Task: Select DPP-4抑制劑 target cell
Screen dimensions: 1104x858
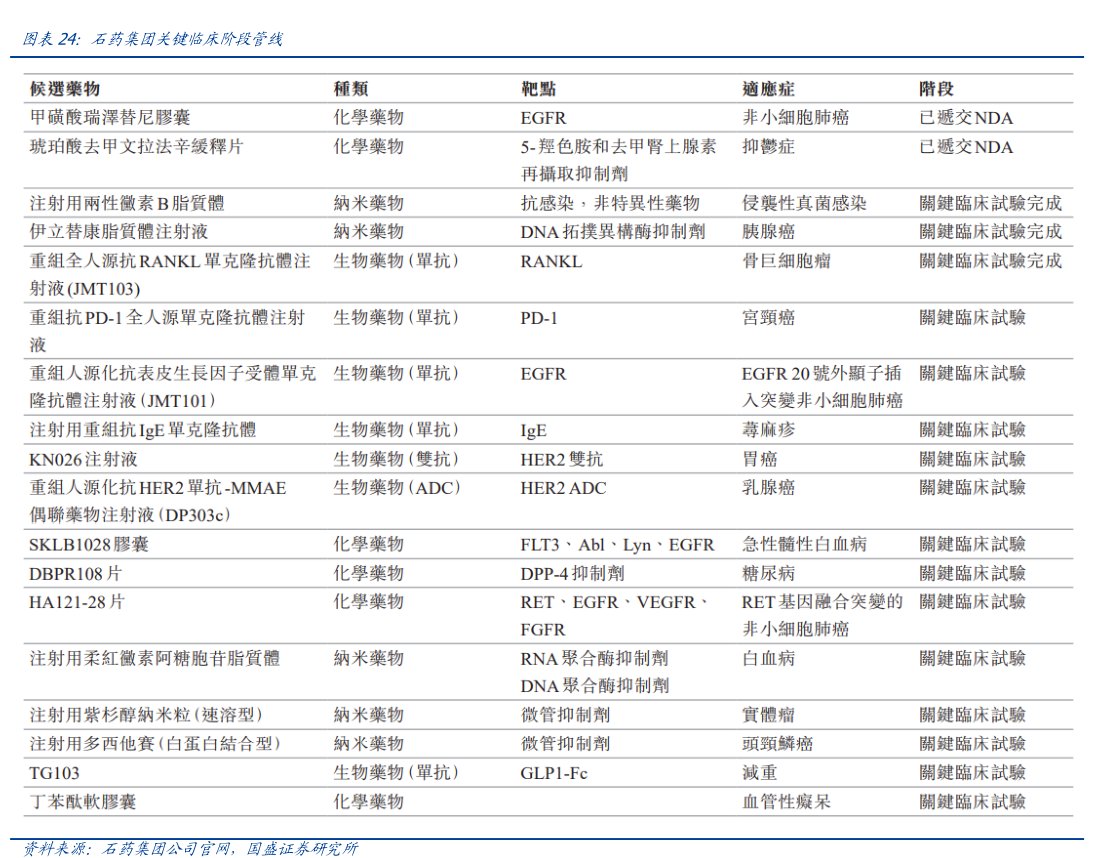Action: point(572,574)
